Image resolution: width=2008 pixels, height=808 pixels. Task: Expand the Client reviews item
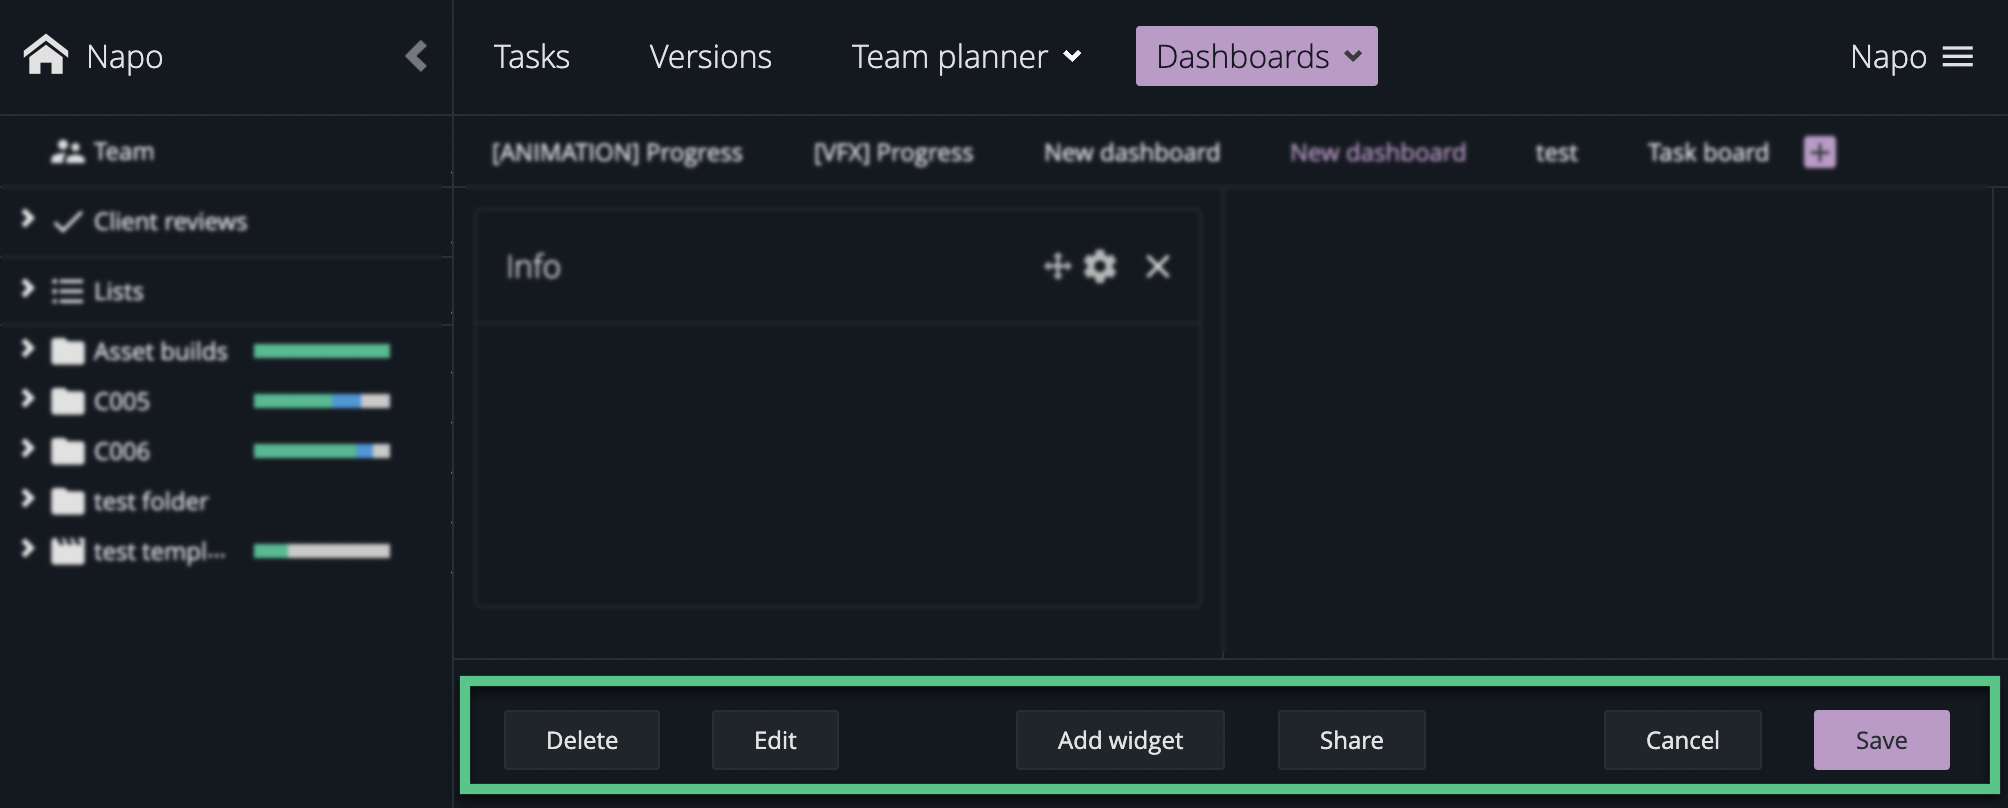click(27, 219)
